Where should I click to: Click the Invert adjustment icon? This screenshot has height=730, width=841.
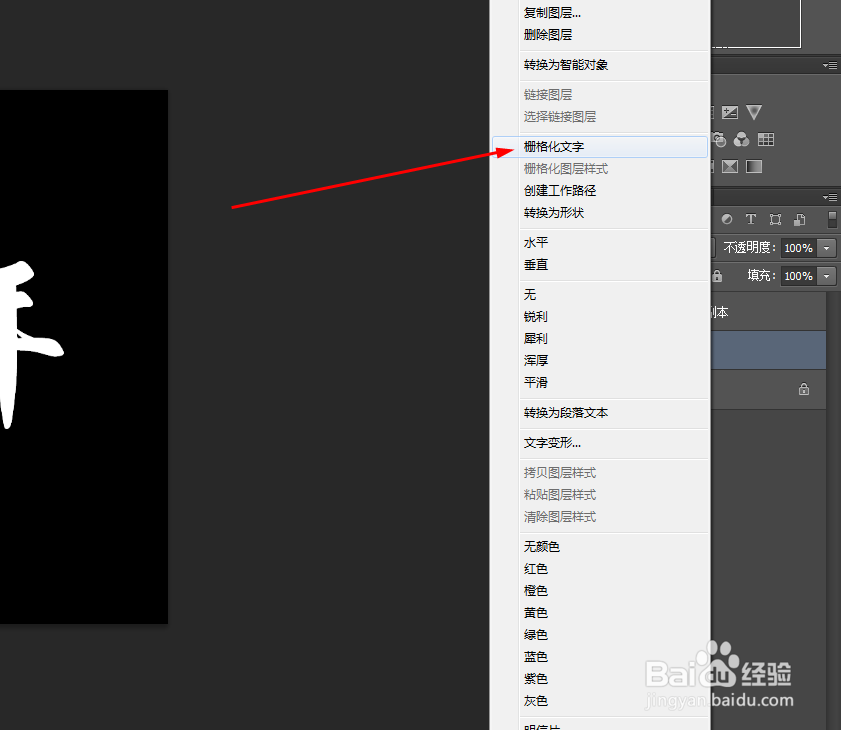[x=730, y=167]
